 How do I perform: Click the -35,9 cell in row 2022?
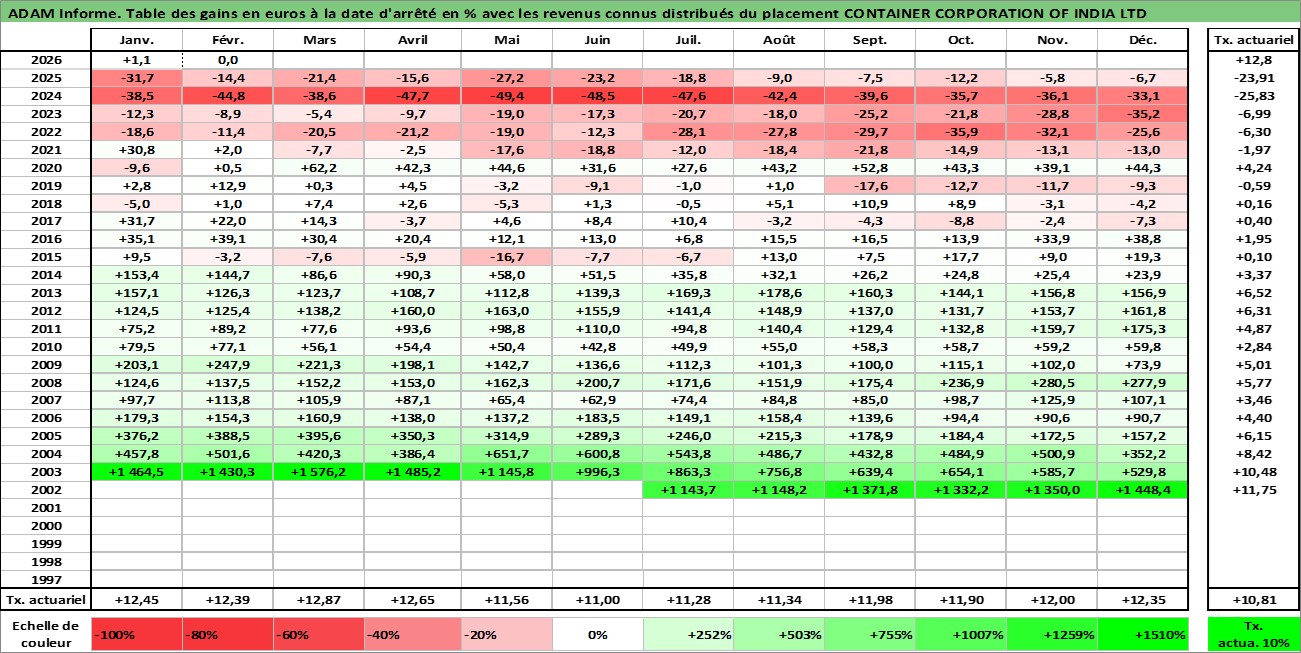960,132
